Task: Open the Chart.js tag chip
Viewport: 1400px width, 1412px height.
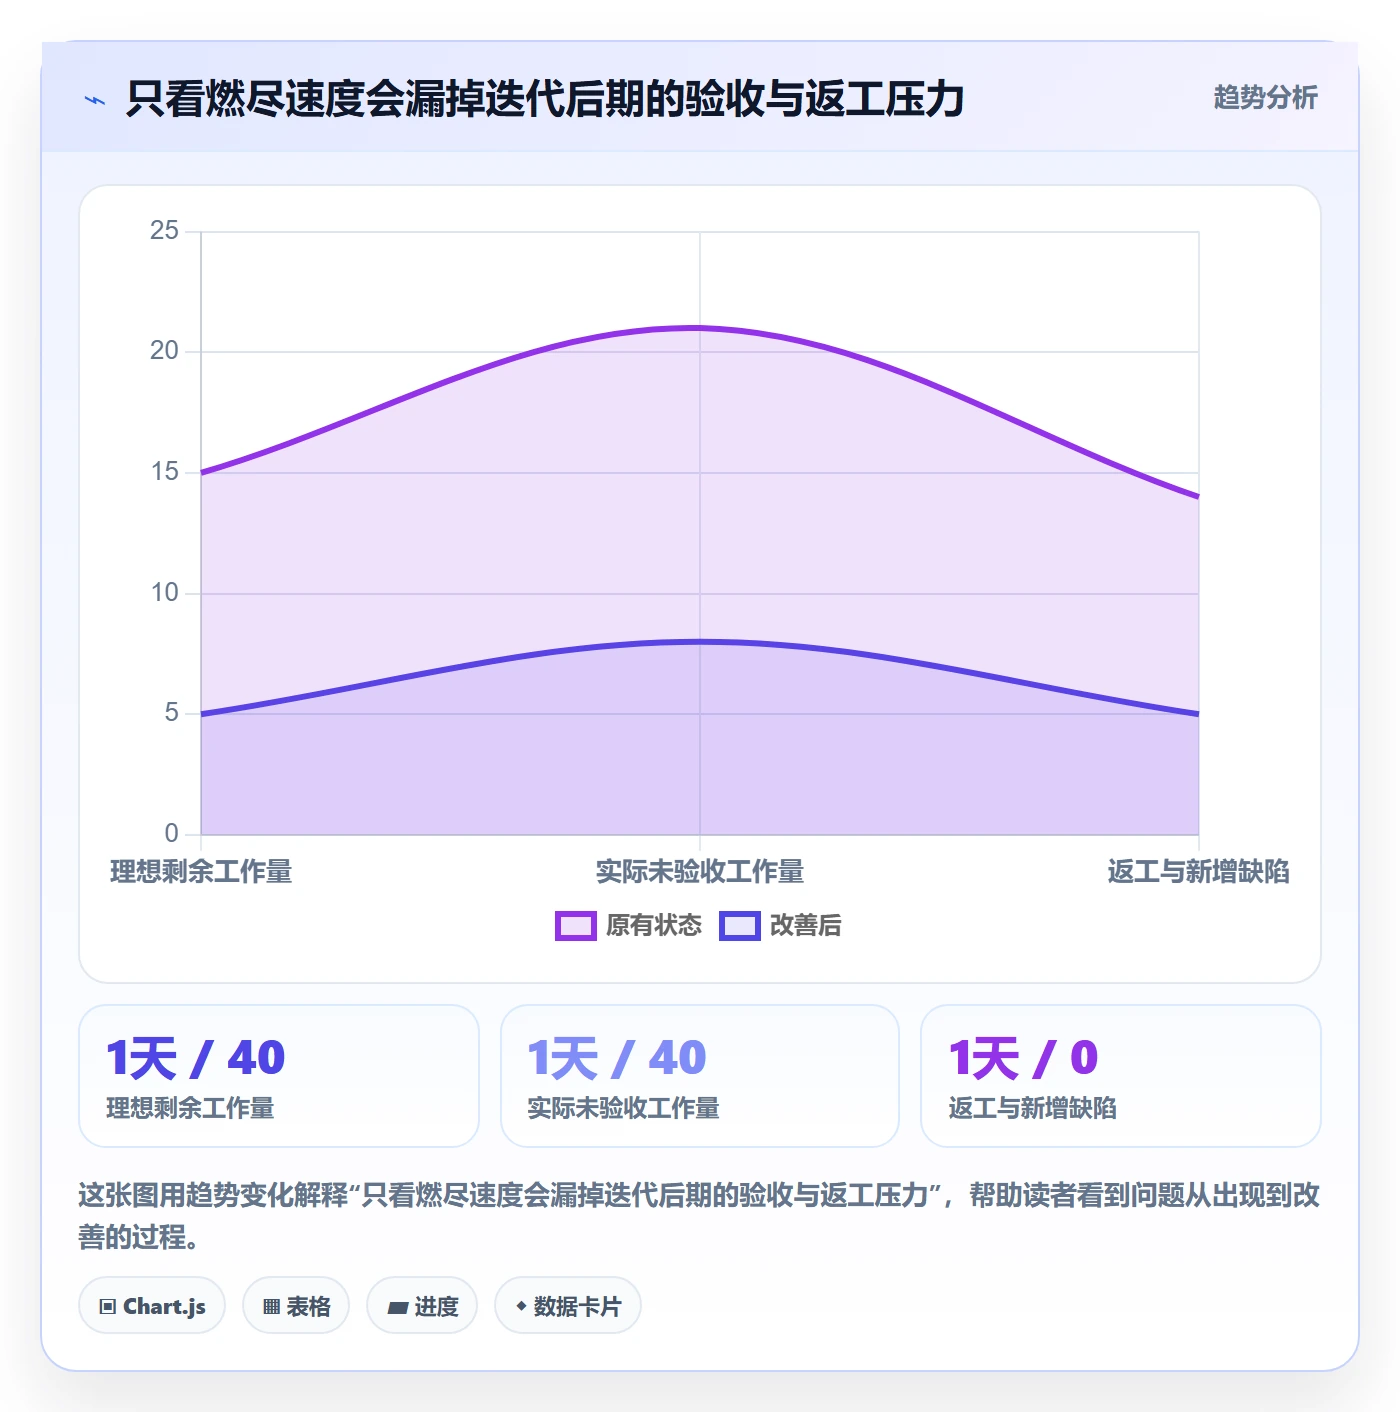Action: [x=152, y=1306]
